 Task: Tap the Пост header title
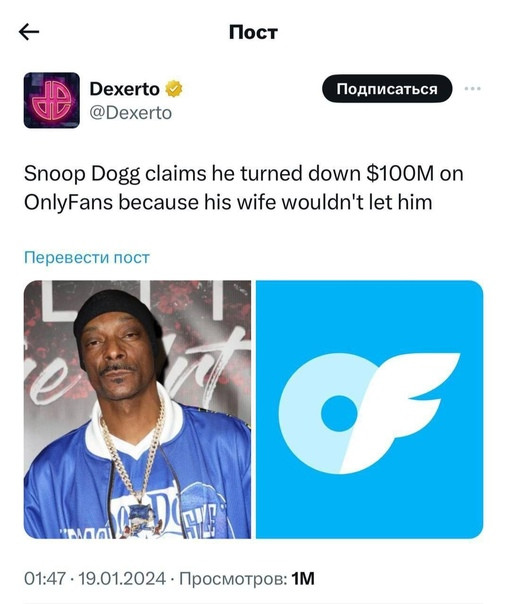[x=253, y=32]
